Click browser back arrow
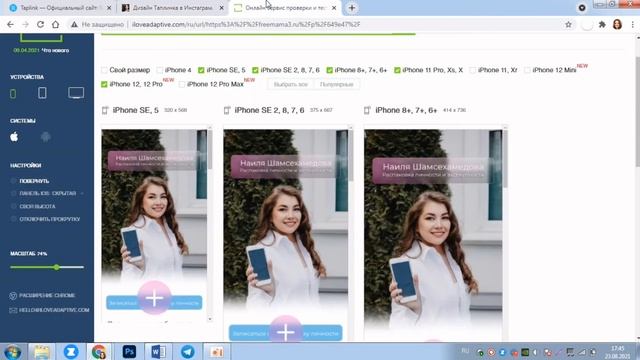The image size is (640, 360). click(11, 24)
